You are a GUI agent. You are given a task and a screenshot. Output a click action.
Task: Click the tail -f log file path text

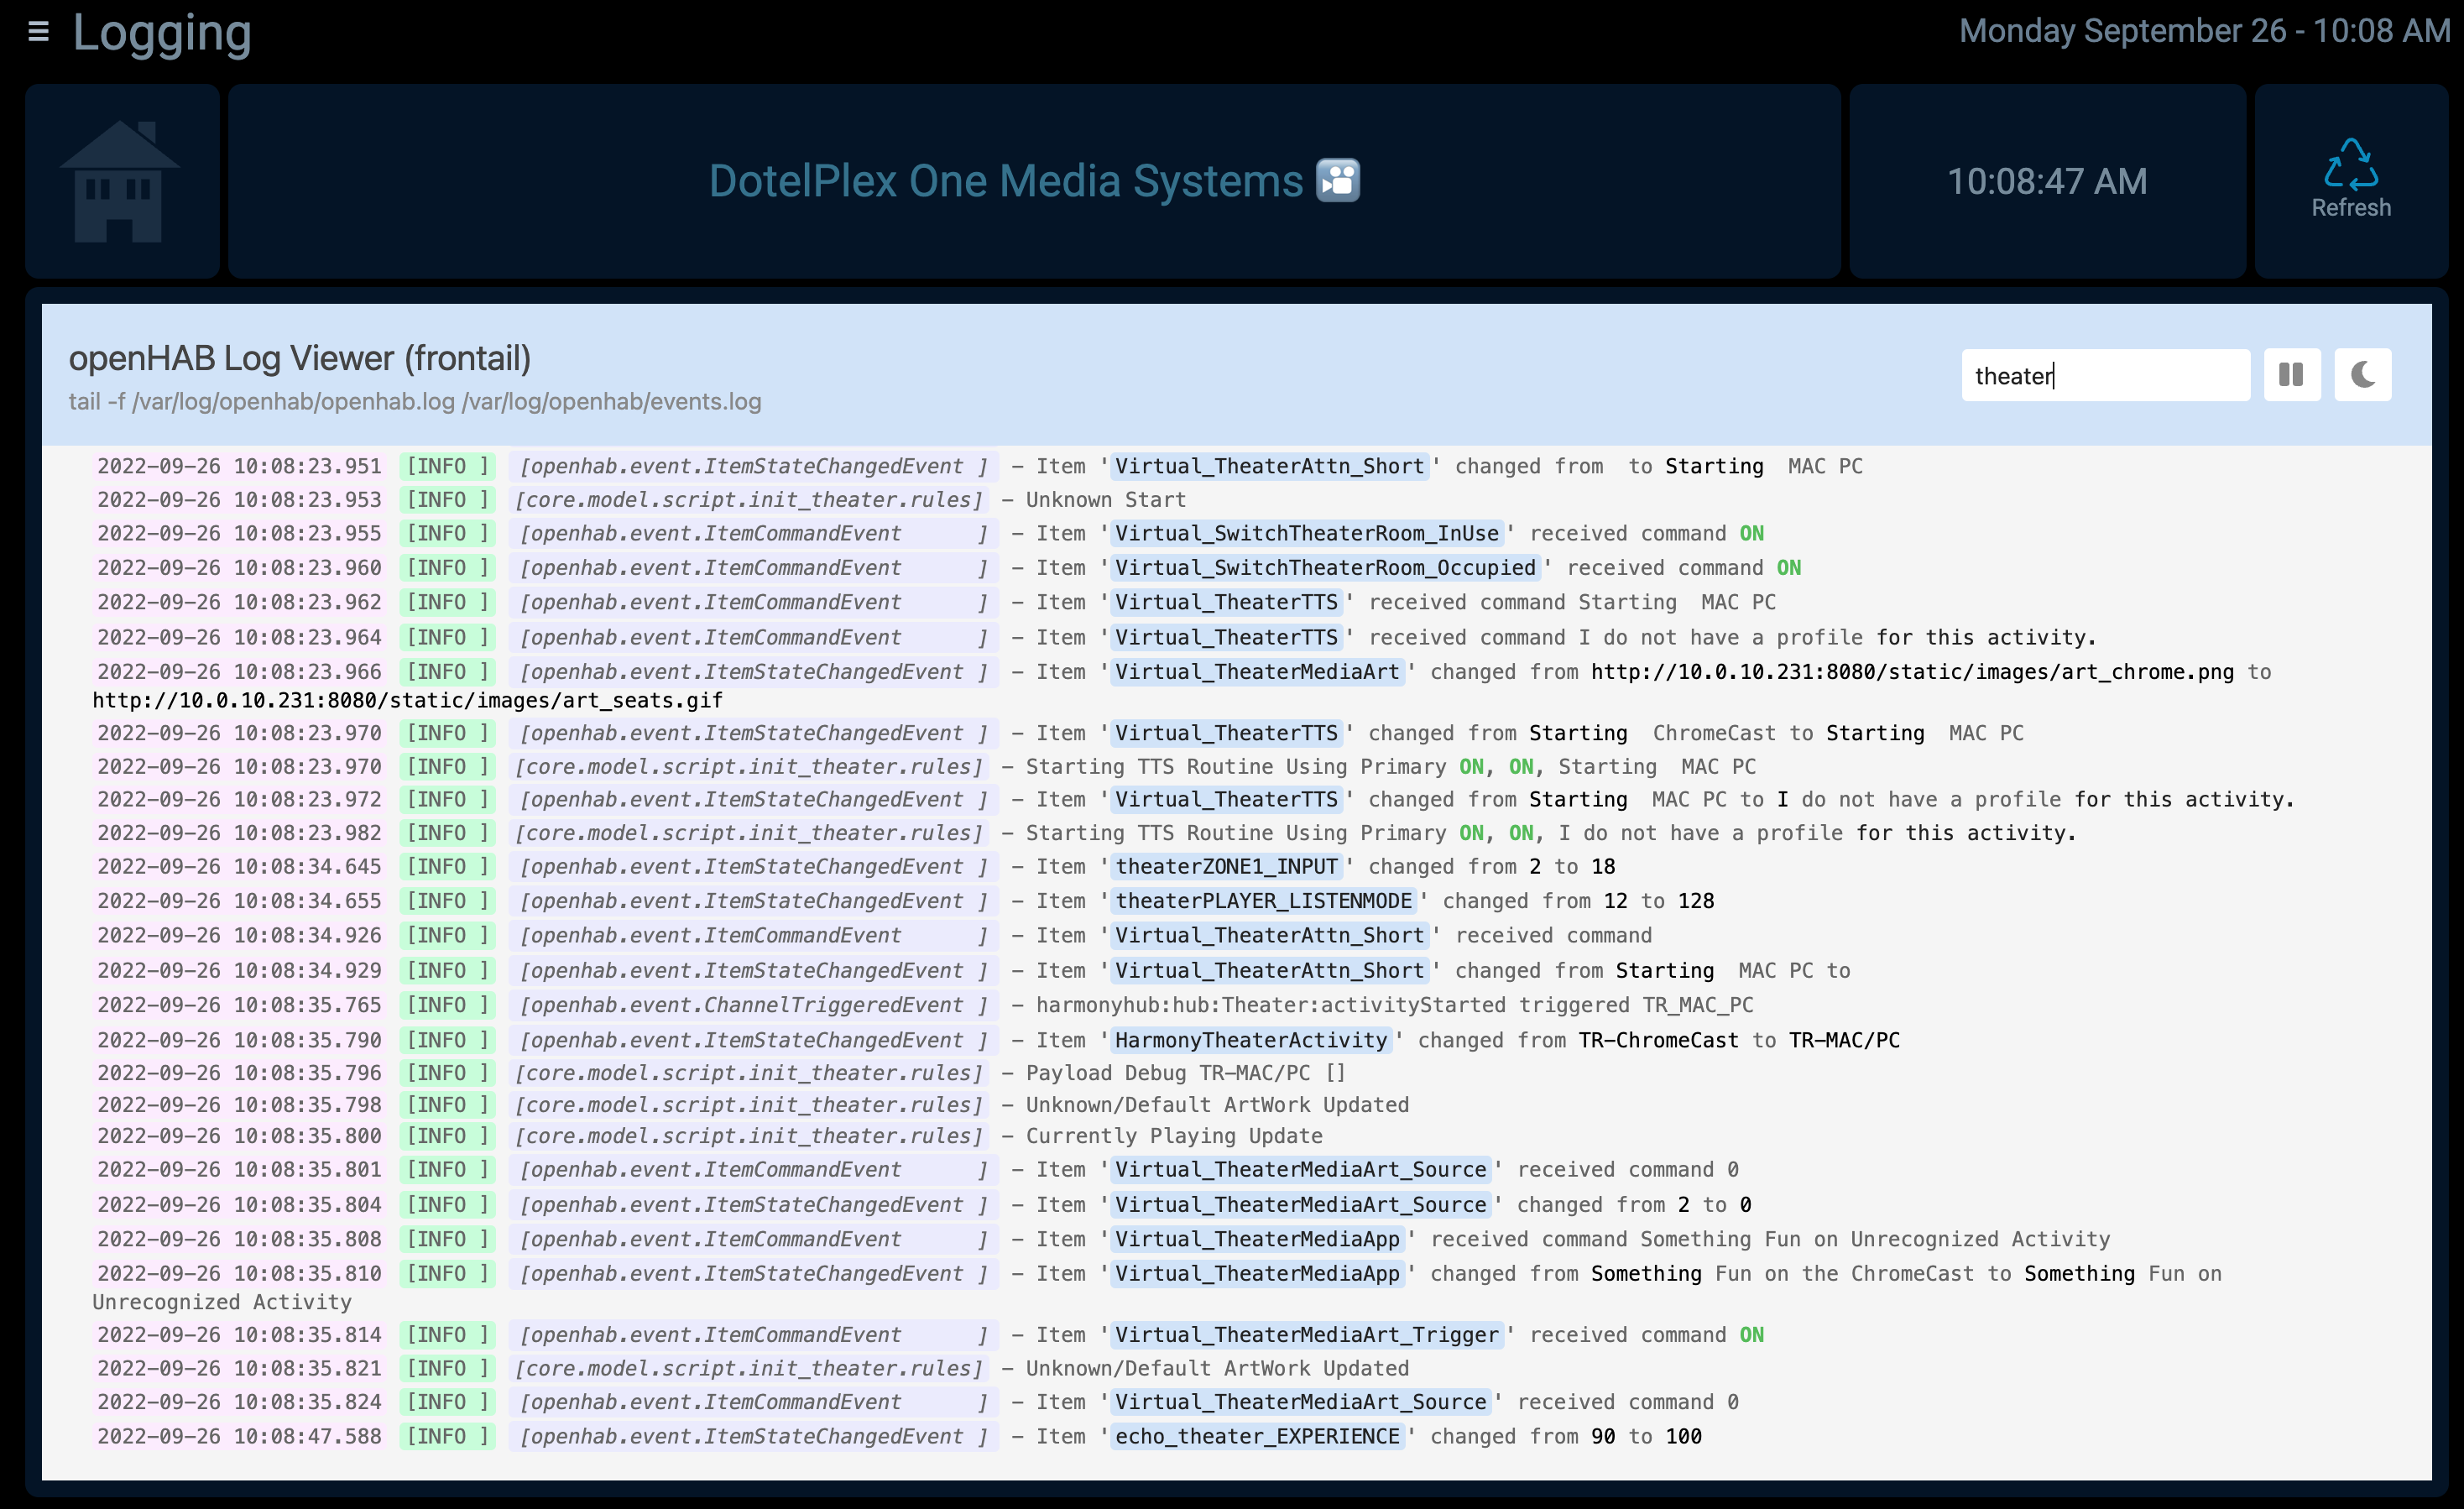[x=414, y=401]
